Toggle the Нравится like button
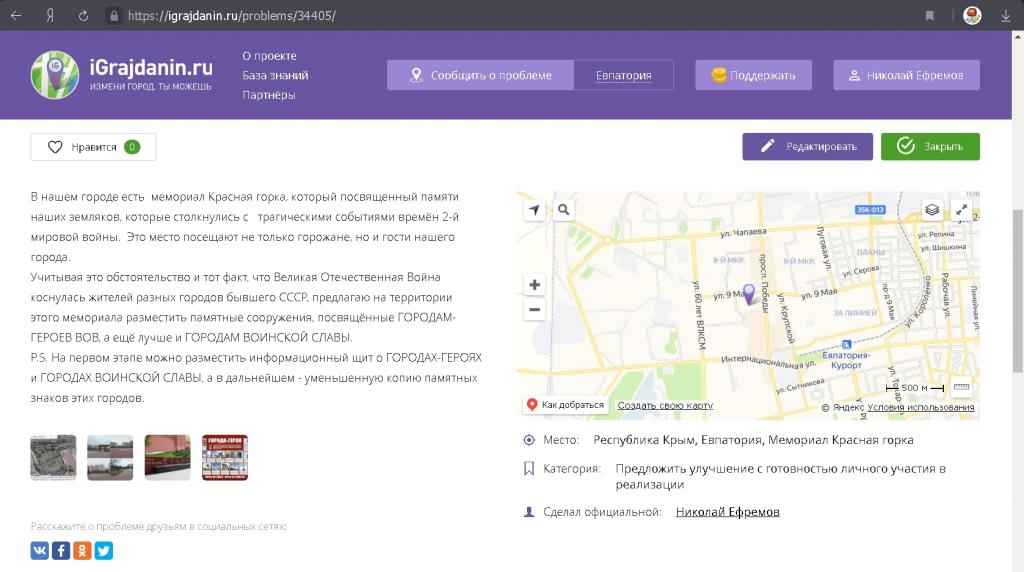Image resolution: width=1024 pixels, height=572 pixels. point(93,147)
